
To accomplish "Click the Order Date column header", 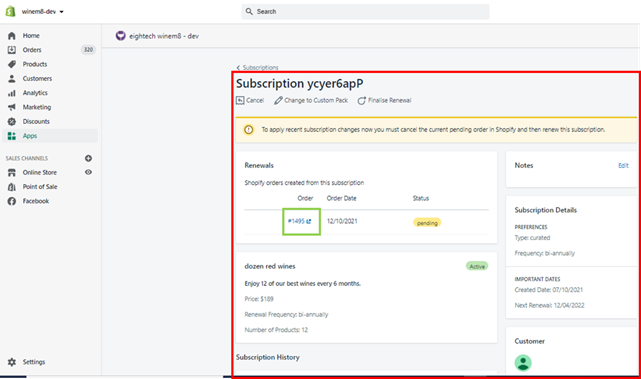I will (341, 198).
